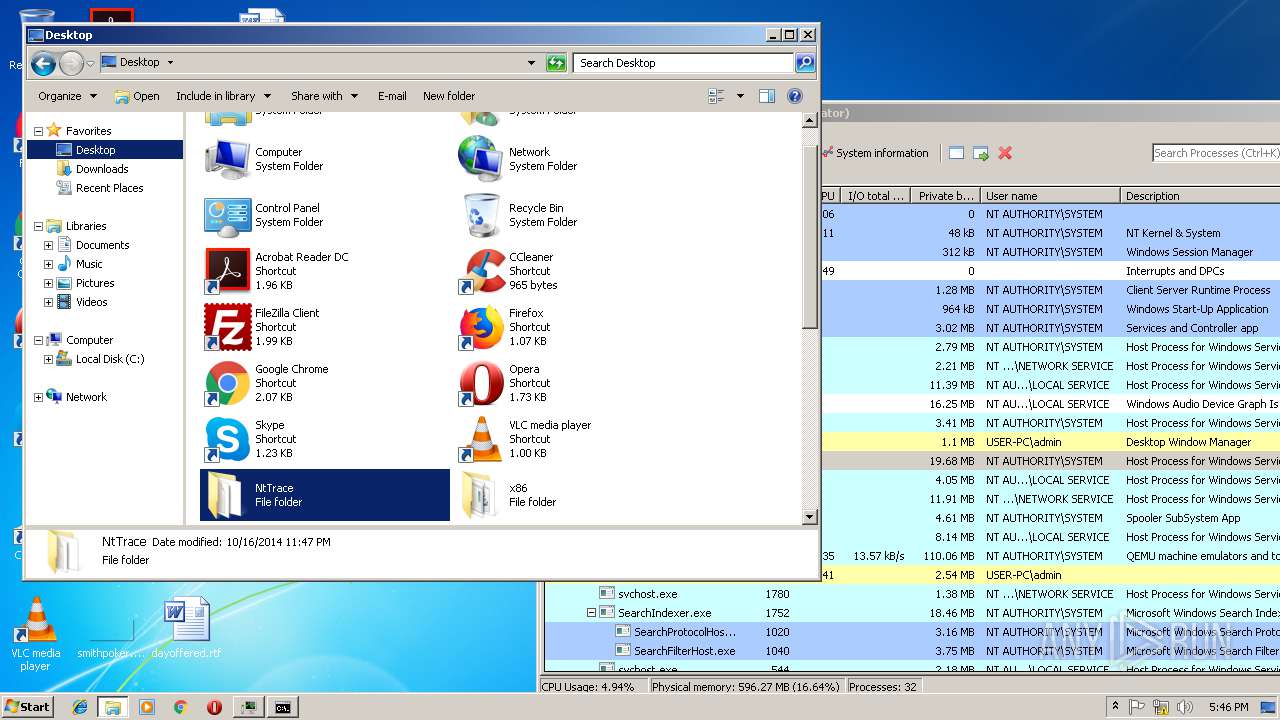Open Windows Media Player from taskbar
Image resolution: width=1280 pixels, height=720 pixels.
coord(147,707)
